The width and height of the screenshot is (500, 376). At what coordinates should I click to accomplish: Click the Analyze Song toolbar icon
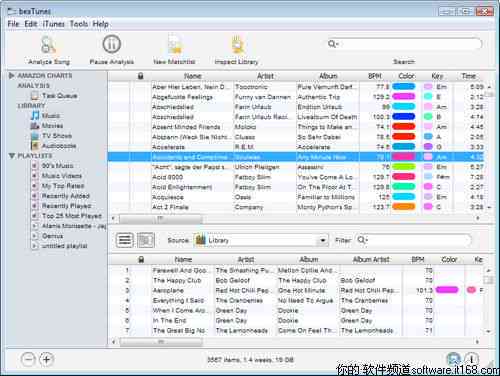pos(48,45)
